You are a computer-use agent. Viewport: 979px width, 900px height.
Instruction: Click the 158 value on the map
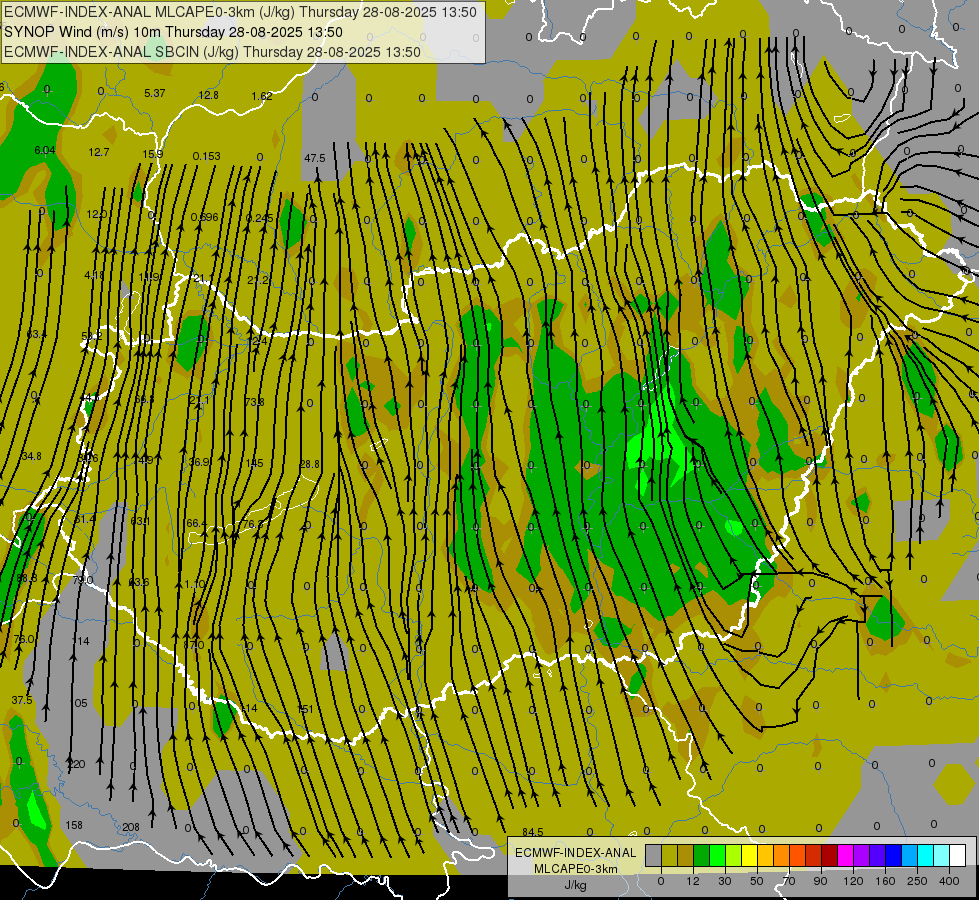click(74, 825)
